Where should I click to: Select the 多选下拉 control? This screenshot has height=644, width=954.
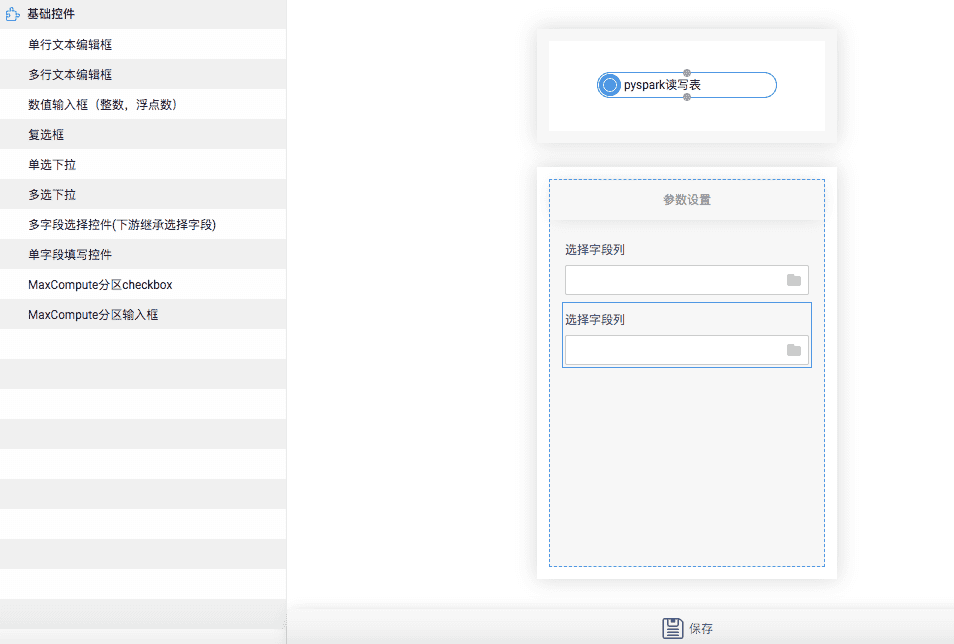pos(143,194)
